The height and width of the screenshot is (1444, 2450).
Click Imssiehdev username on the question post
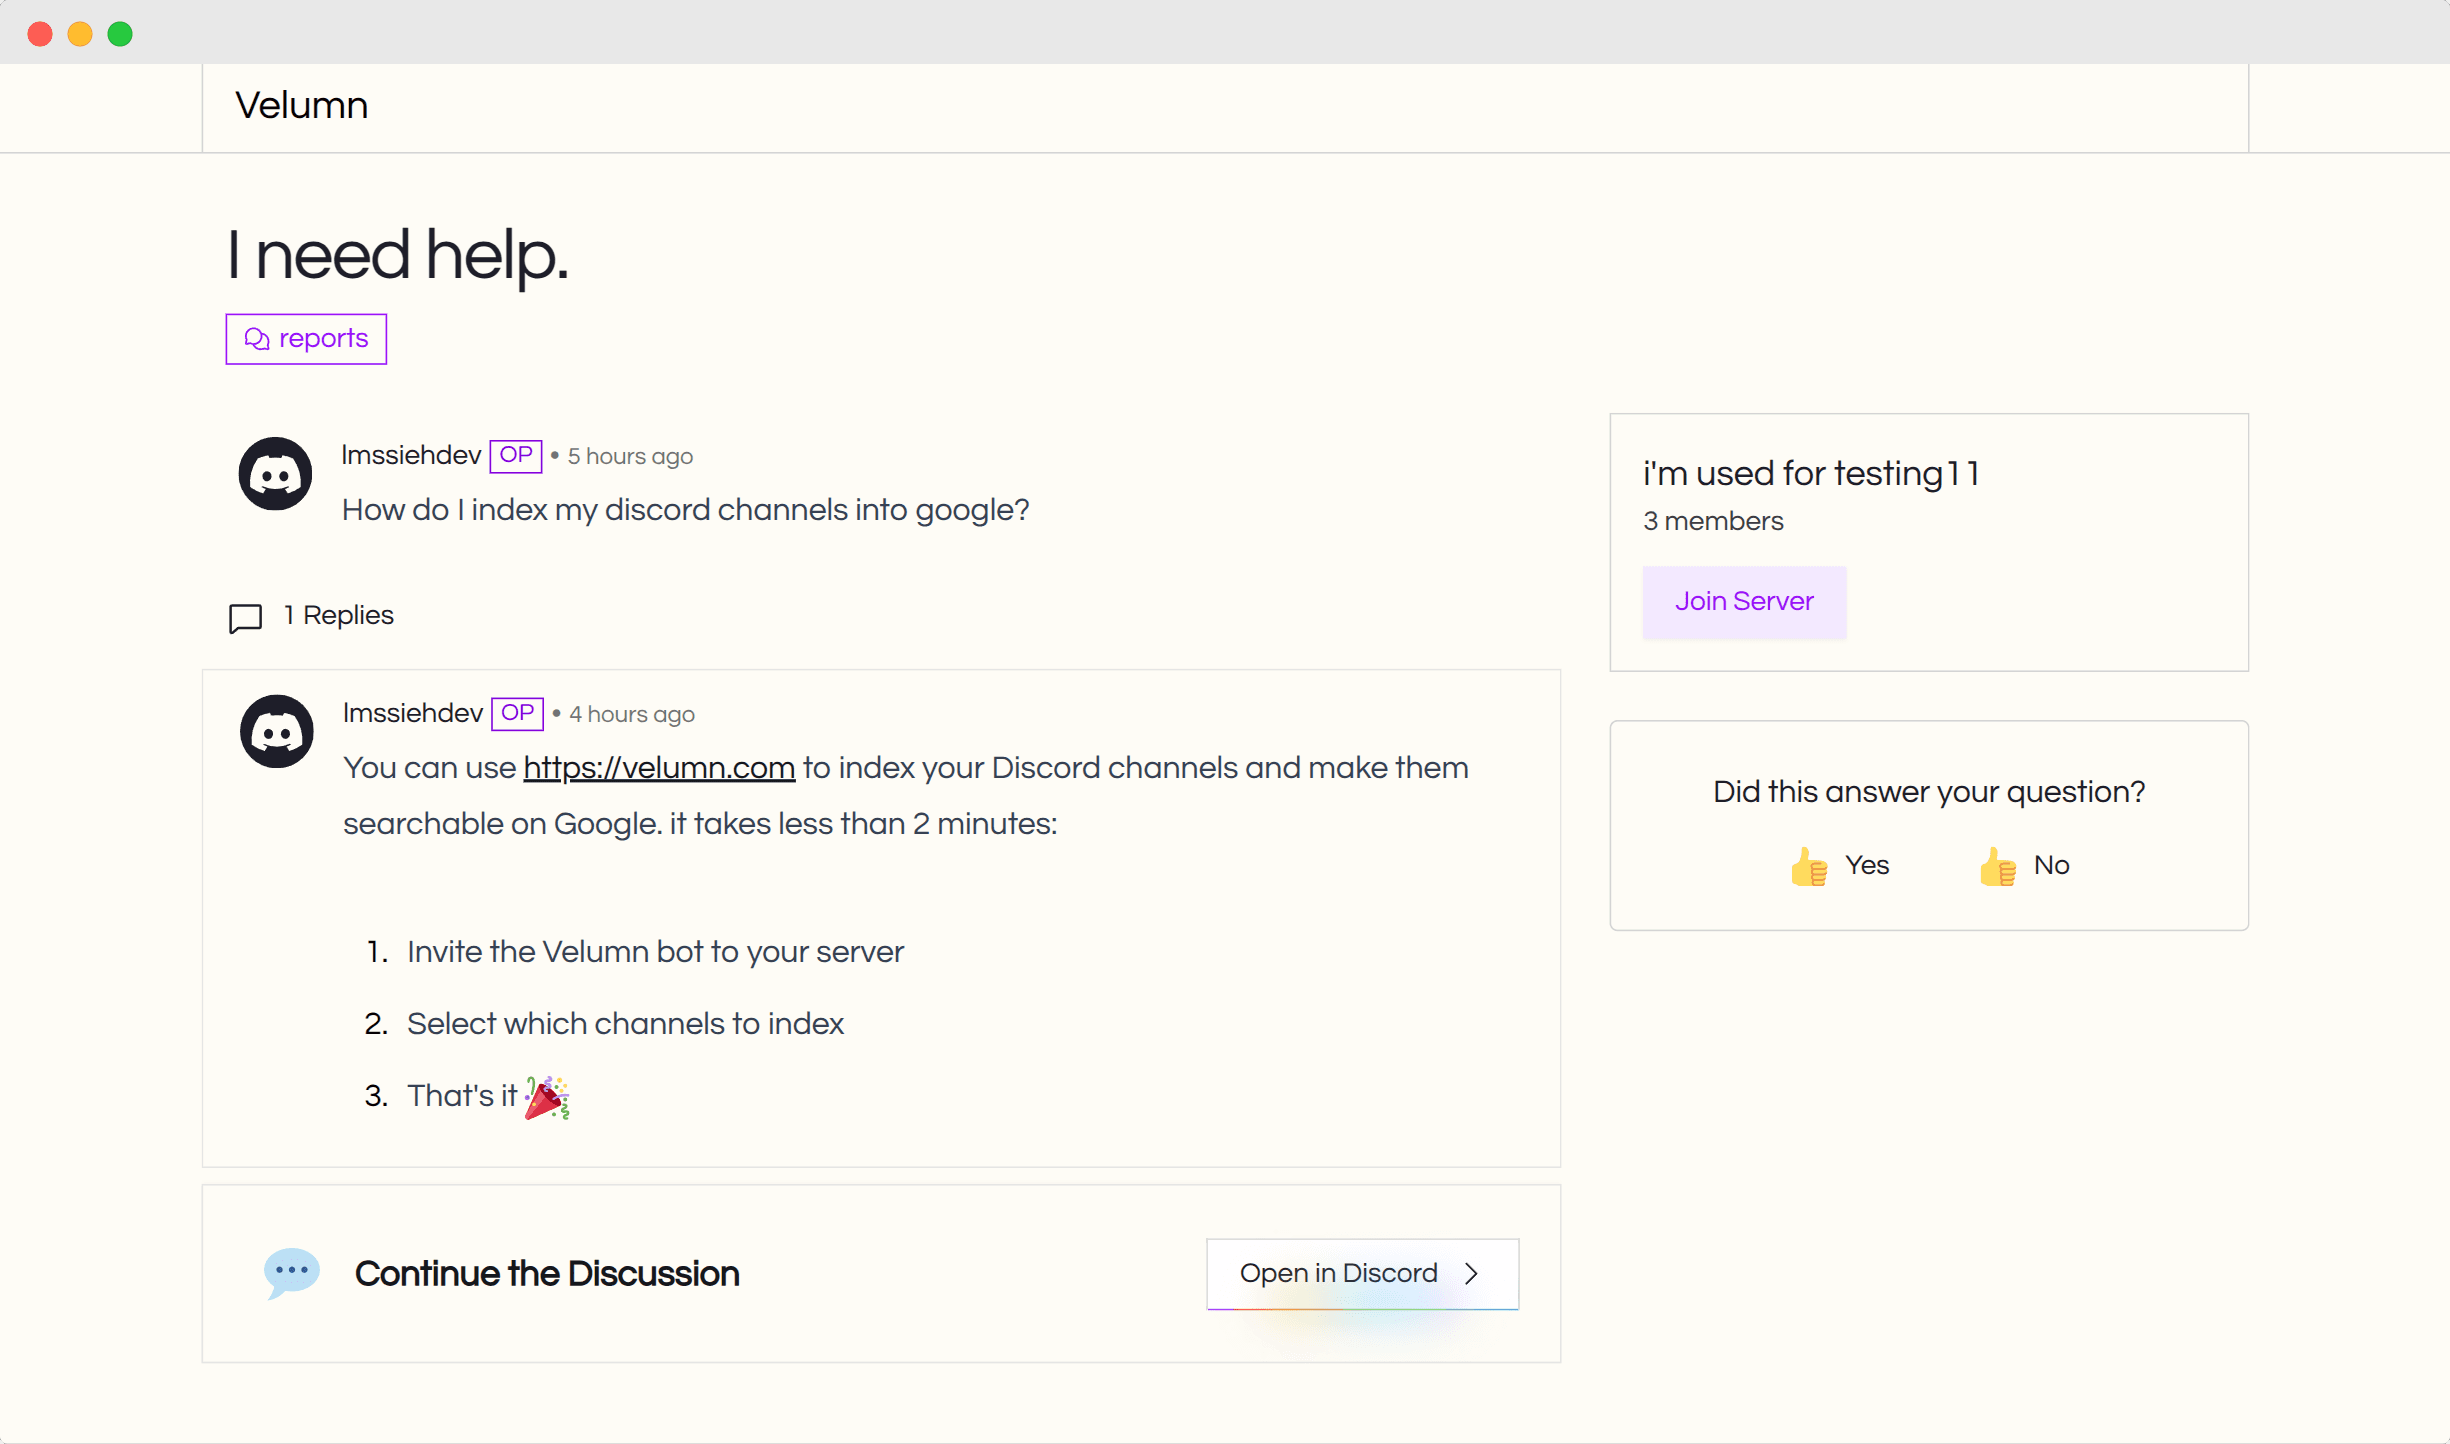(x=411, y=455)
